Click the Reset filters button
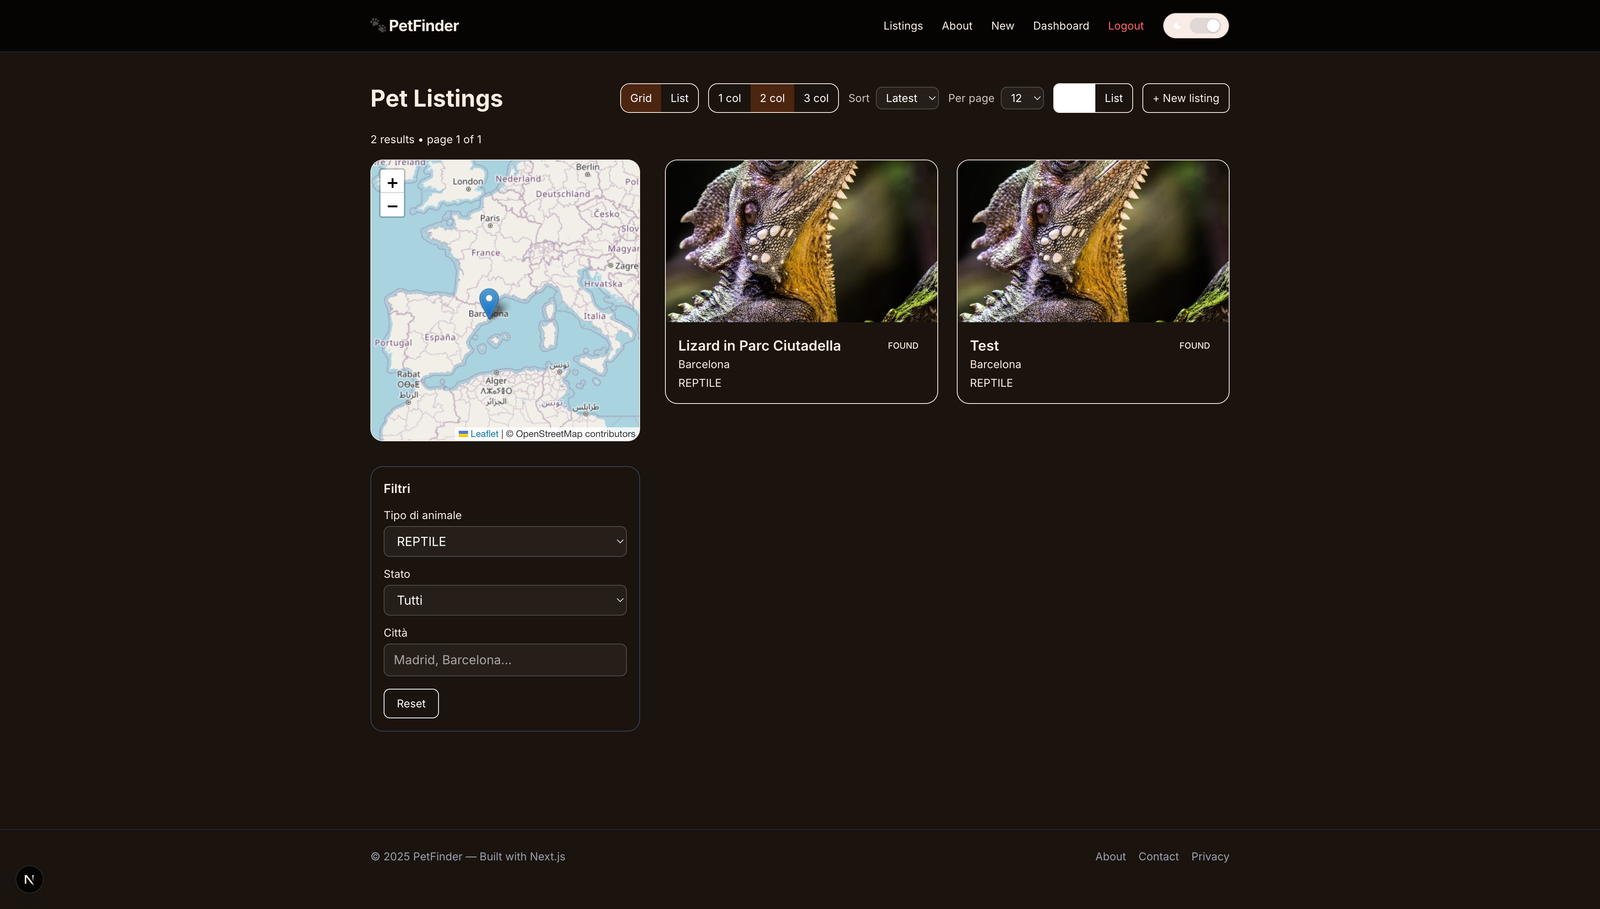1600x909 pixels. [x=410, y=703]
